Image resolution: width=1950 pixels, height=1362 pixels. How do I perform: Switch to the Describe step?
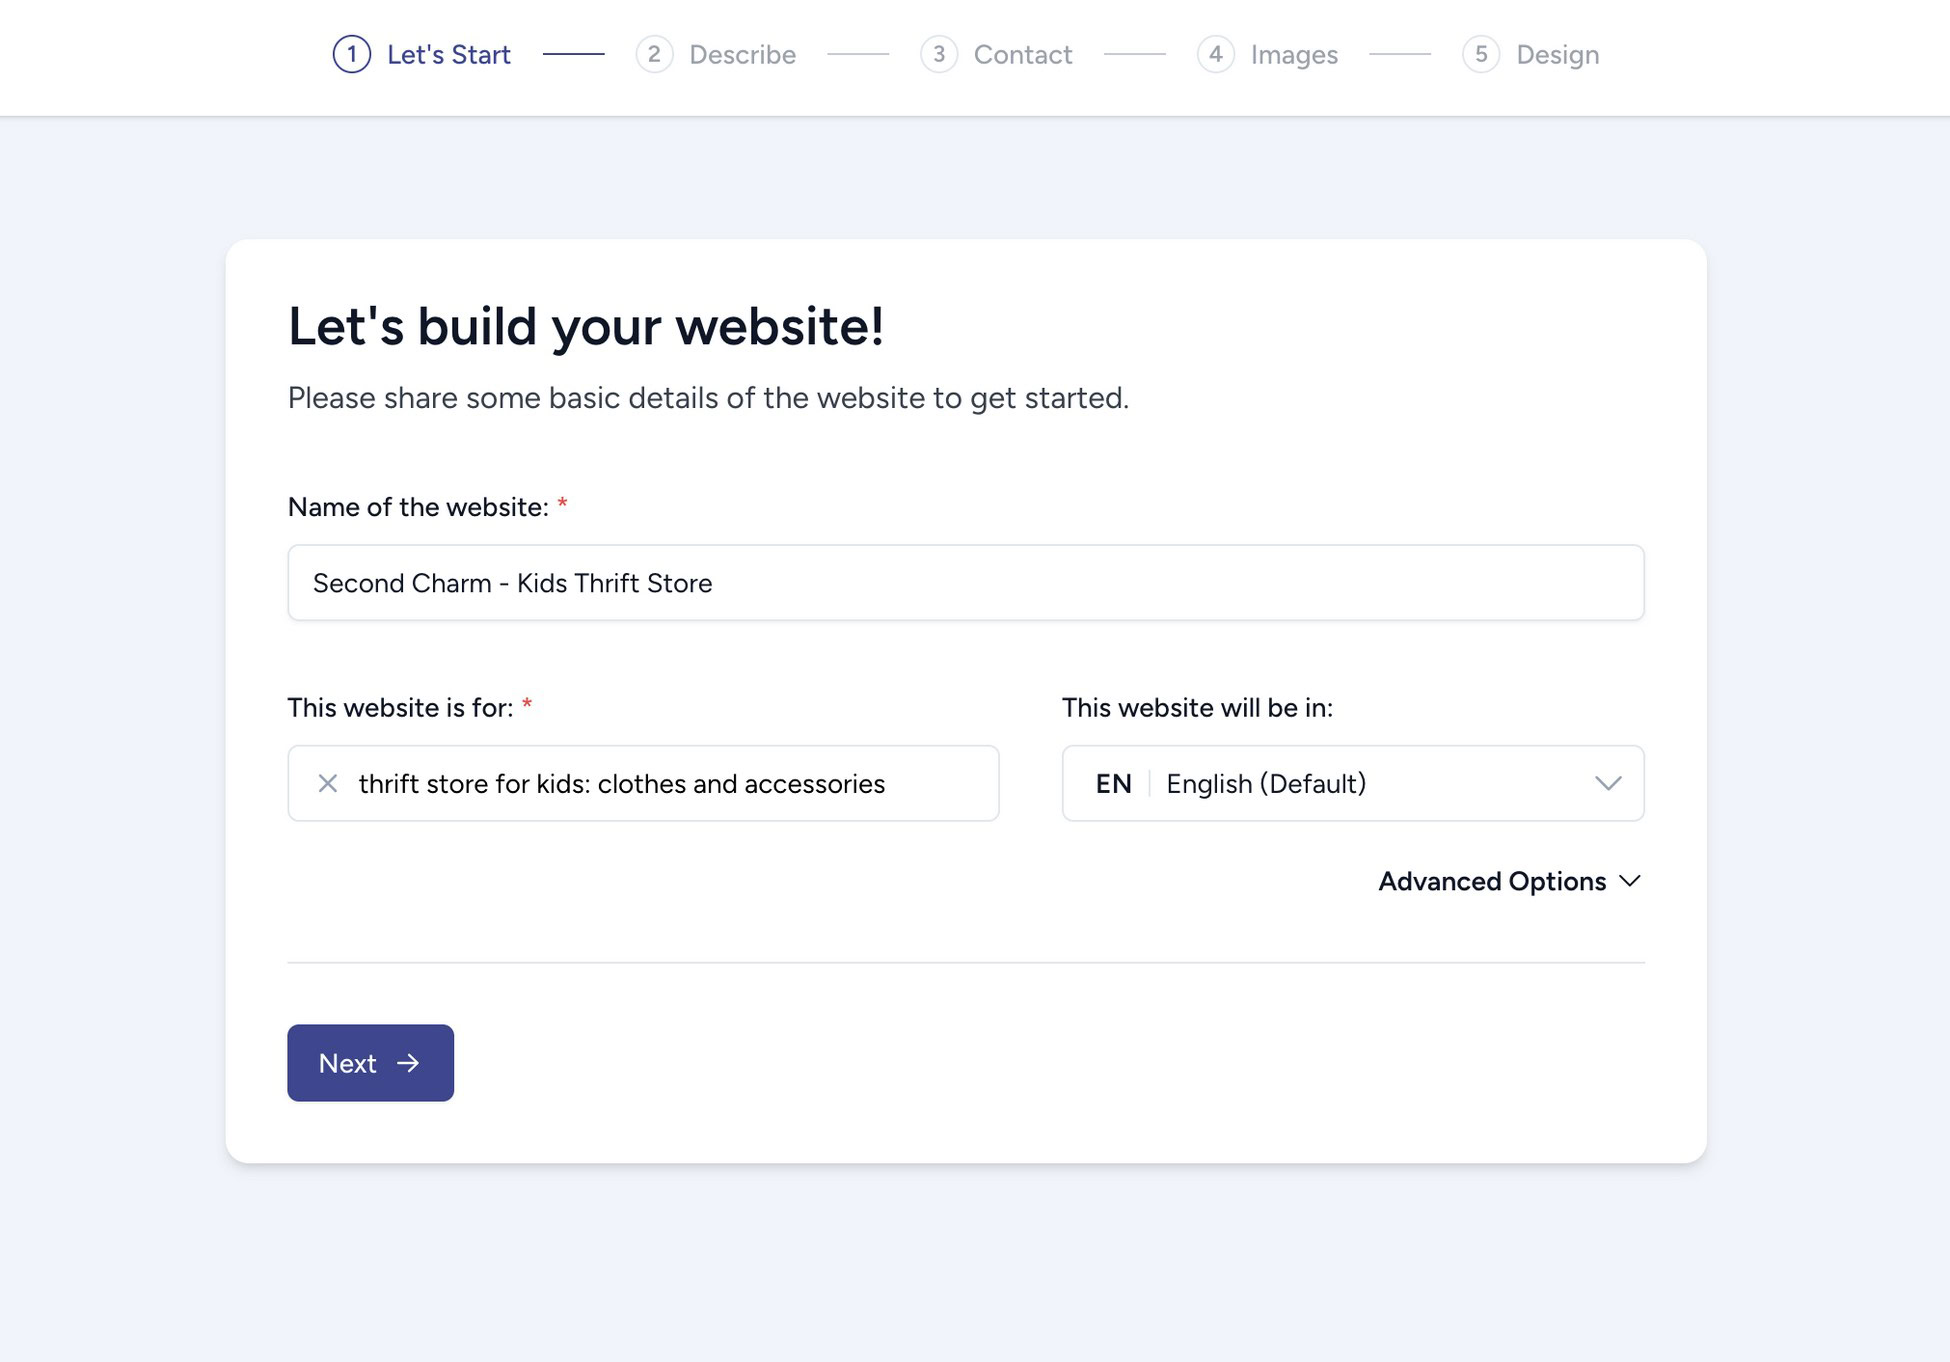tap(741, 55)
